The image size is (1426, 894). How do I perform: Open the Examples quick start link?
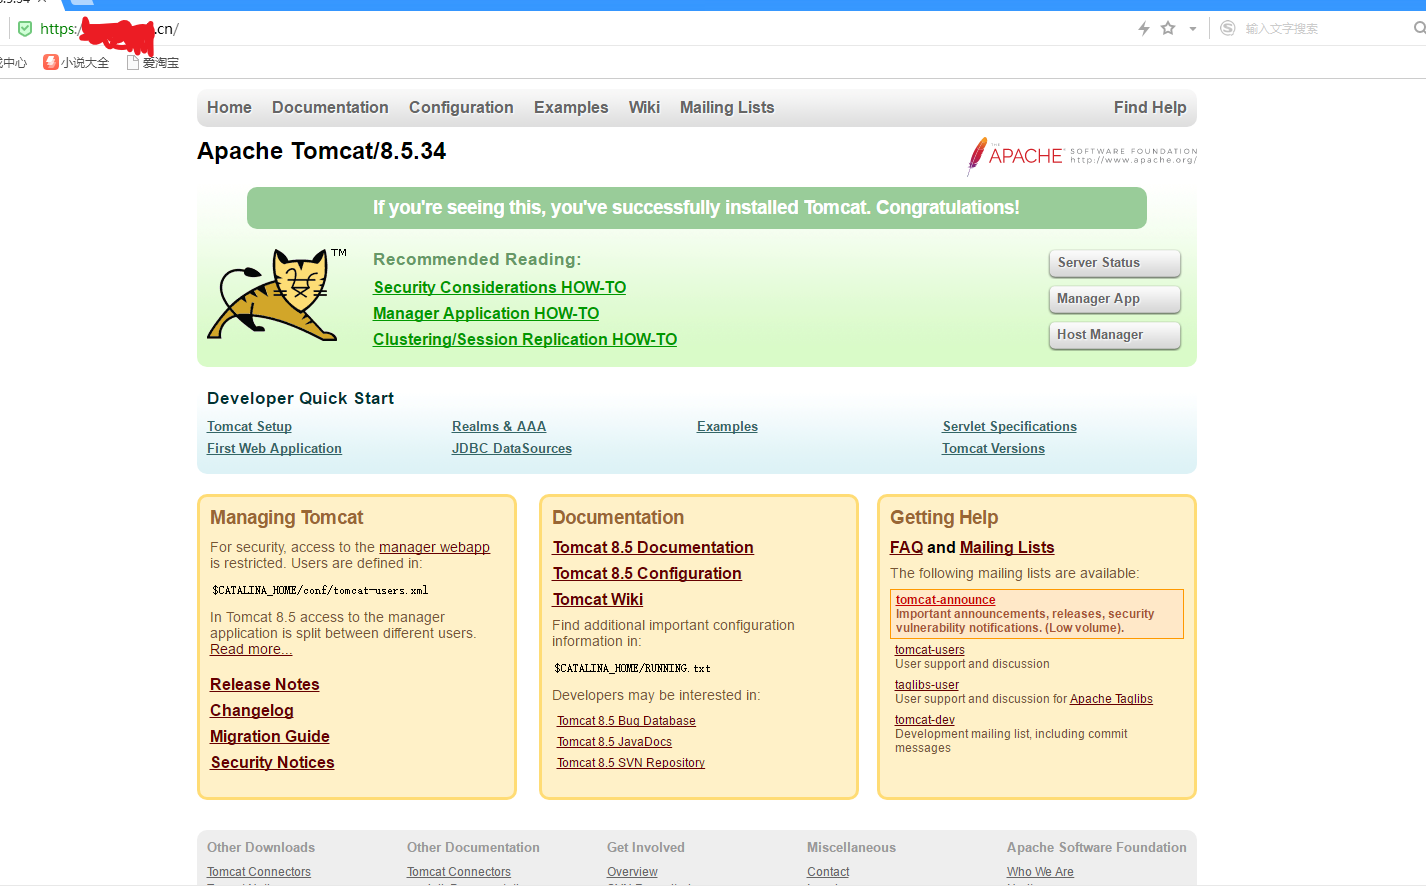[727, 426]
